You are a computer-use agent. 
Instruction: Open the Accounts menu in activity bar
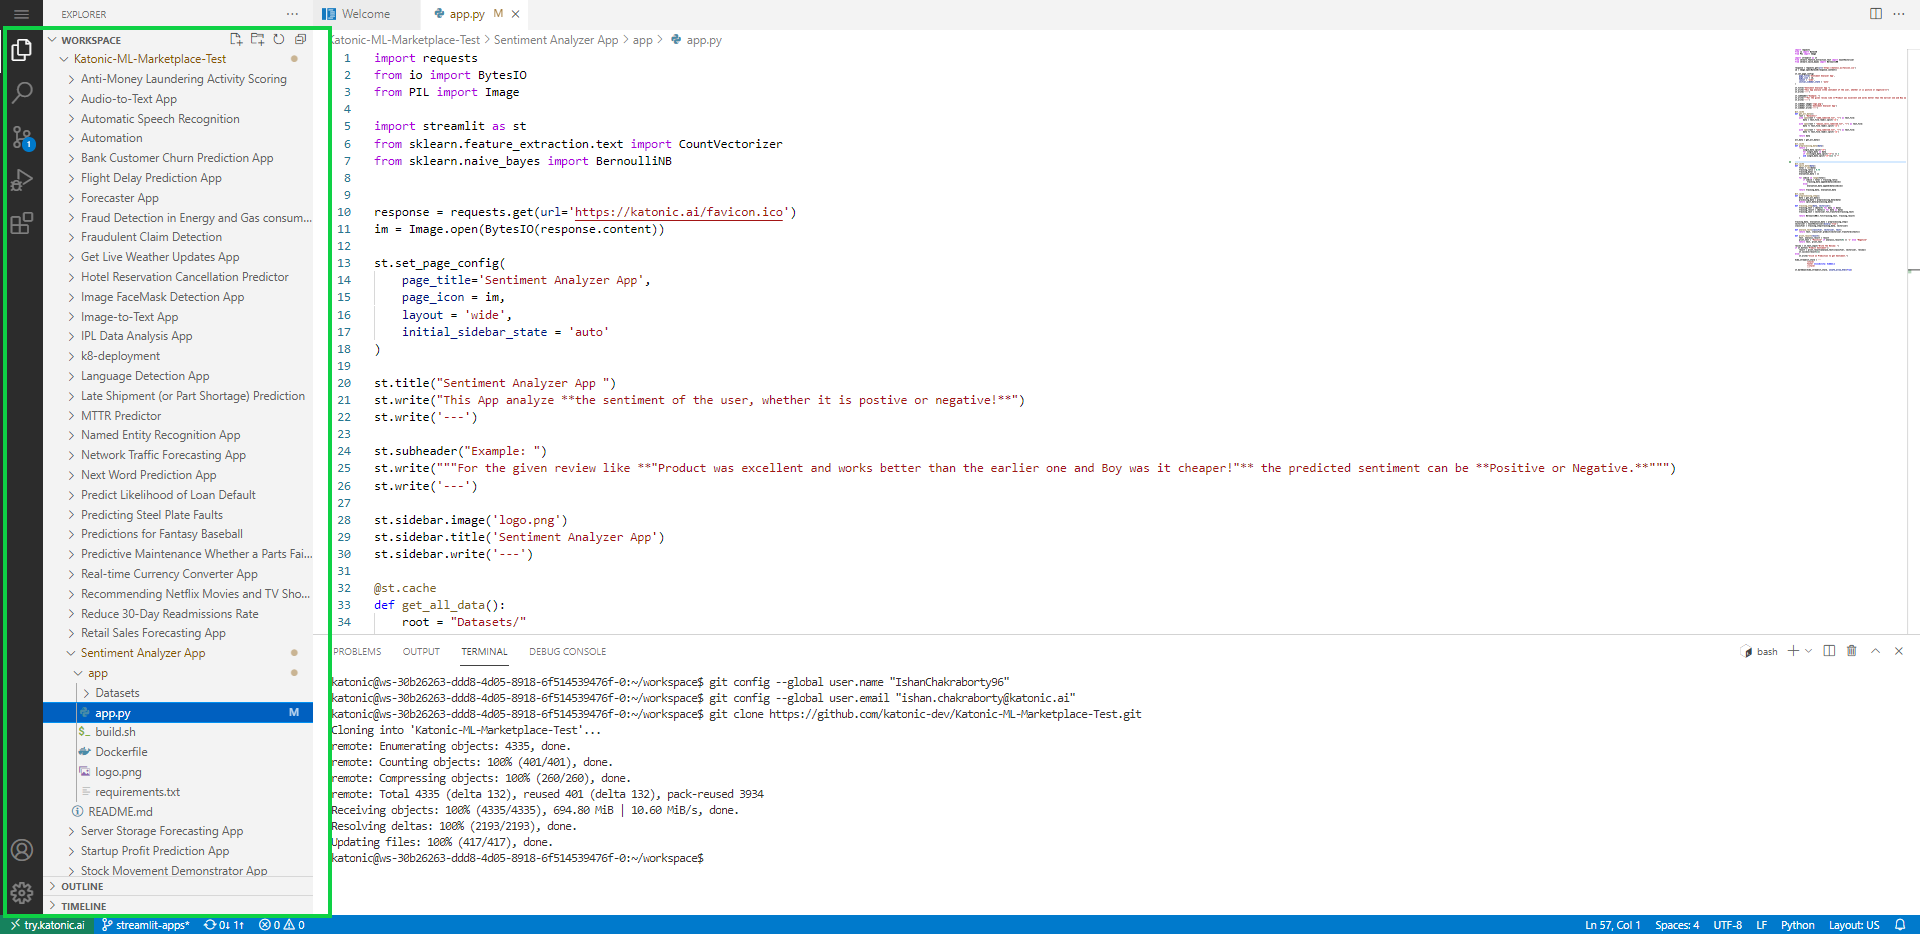[x=21, y=850]
